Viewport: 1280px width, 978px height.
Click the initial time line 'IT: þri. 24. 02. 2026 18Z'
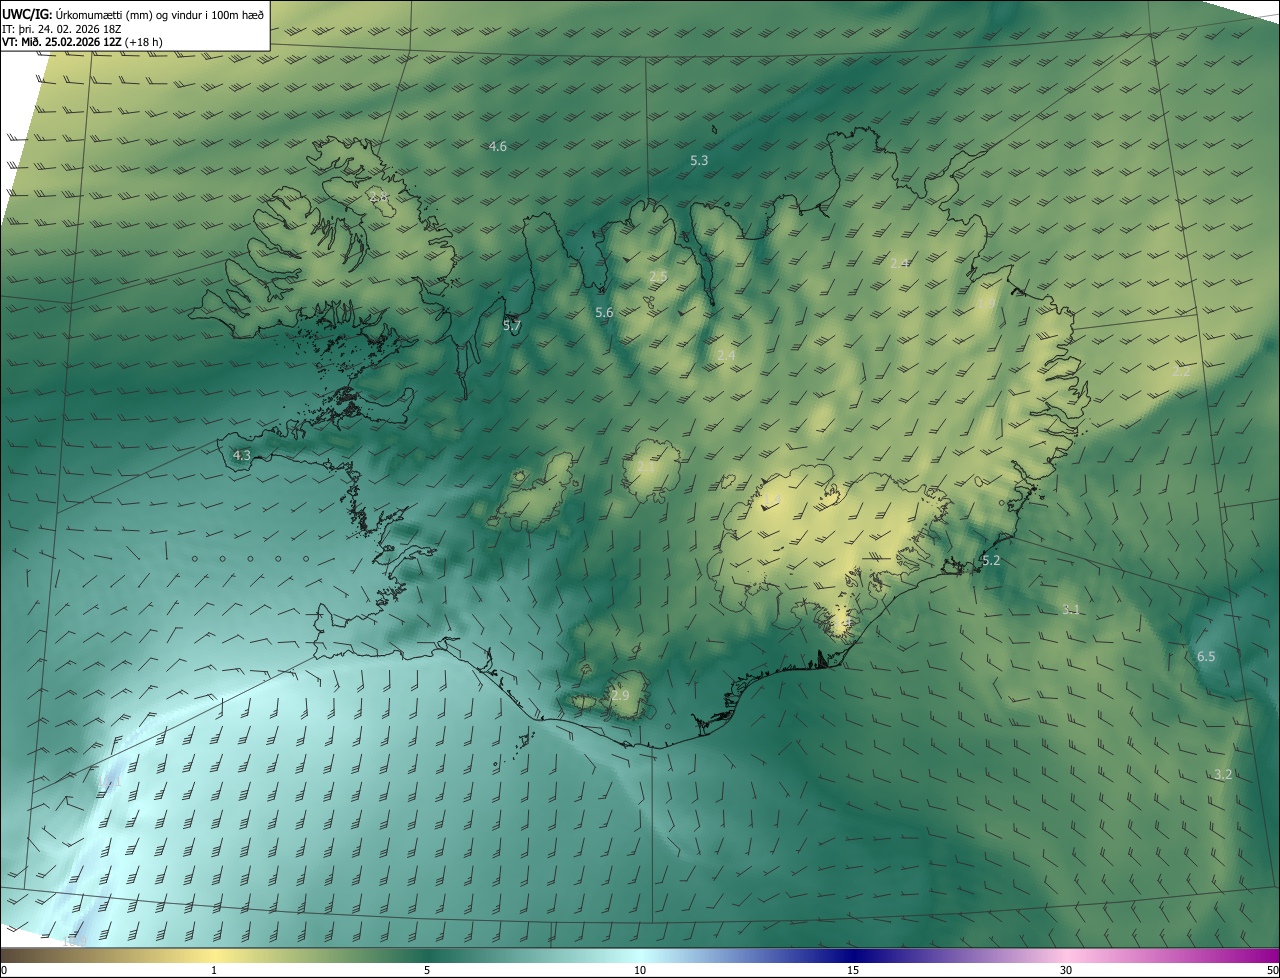62,29
